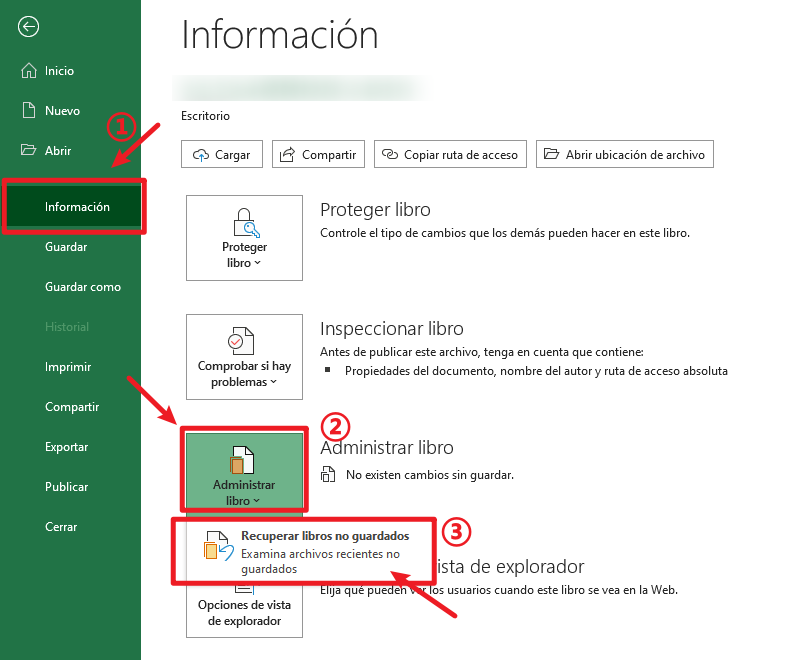
Task: Choose Guardar in the sidebar
Action: (x=66, y=247)
